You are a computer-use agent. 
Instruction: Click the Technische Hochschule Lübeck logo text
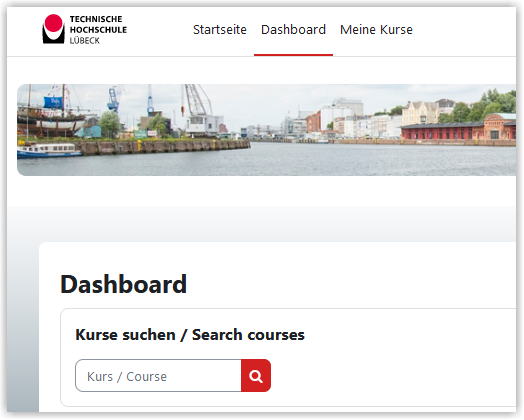tap(98, 29)
